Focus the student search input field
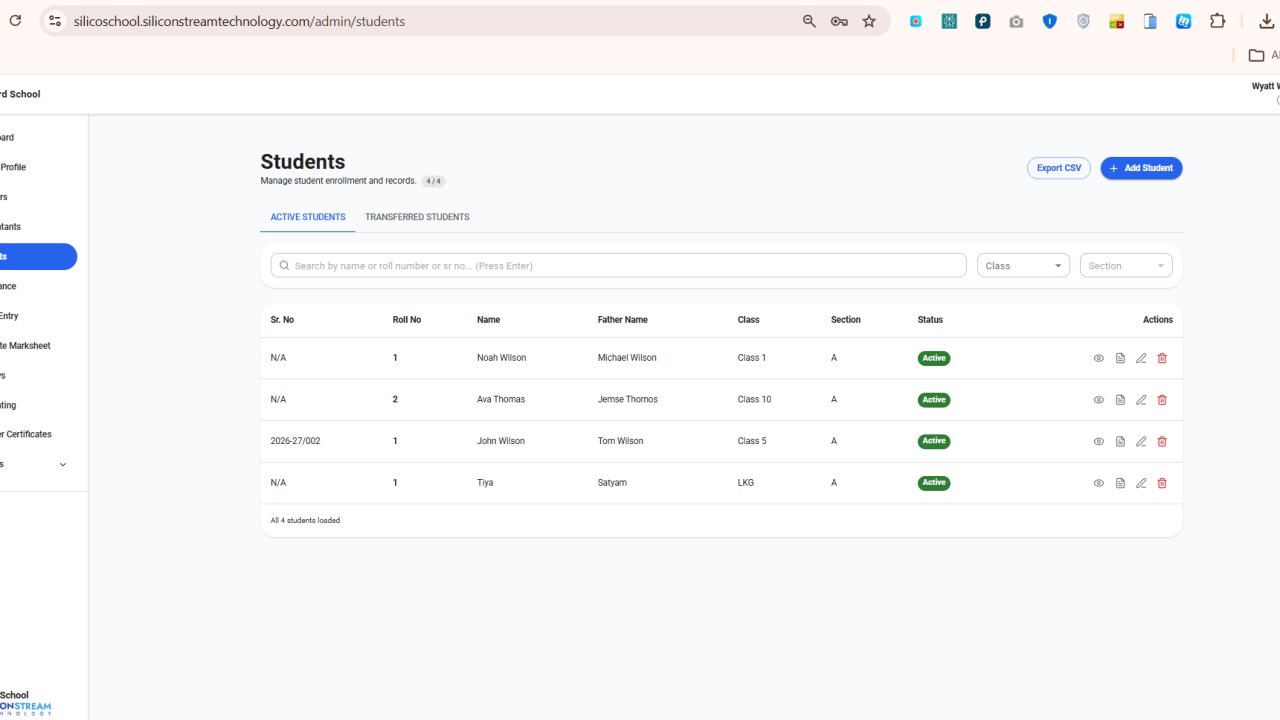 point(618,265)
